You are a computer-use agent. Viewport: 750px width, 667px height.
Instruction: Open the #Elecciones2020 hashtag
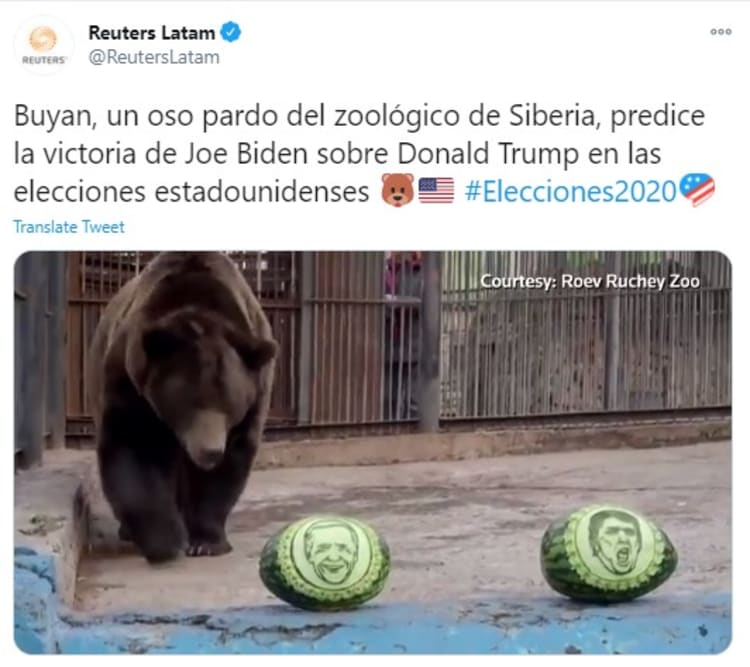tap(571, 191)
